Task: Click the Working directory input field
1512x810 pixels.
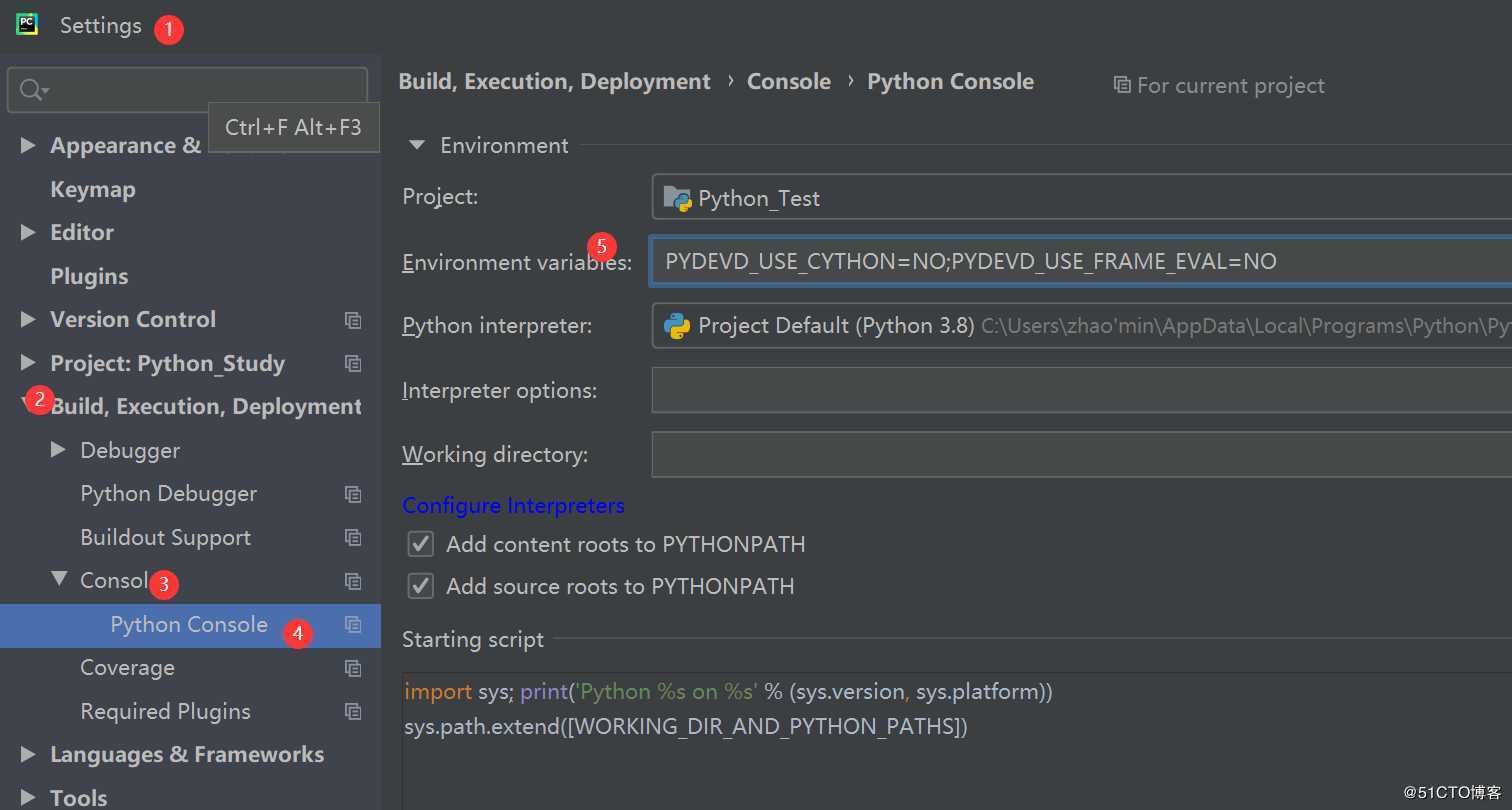Action: click(x=1082, y=454)
